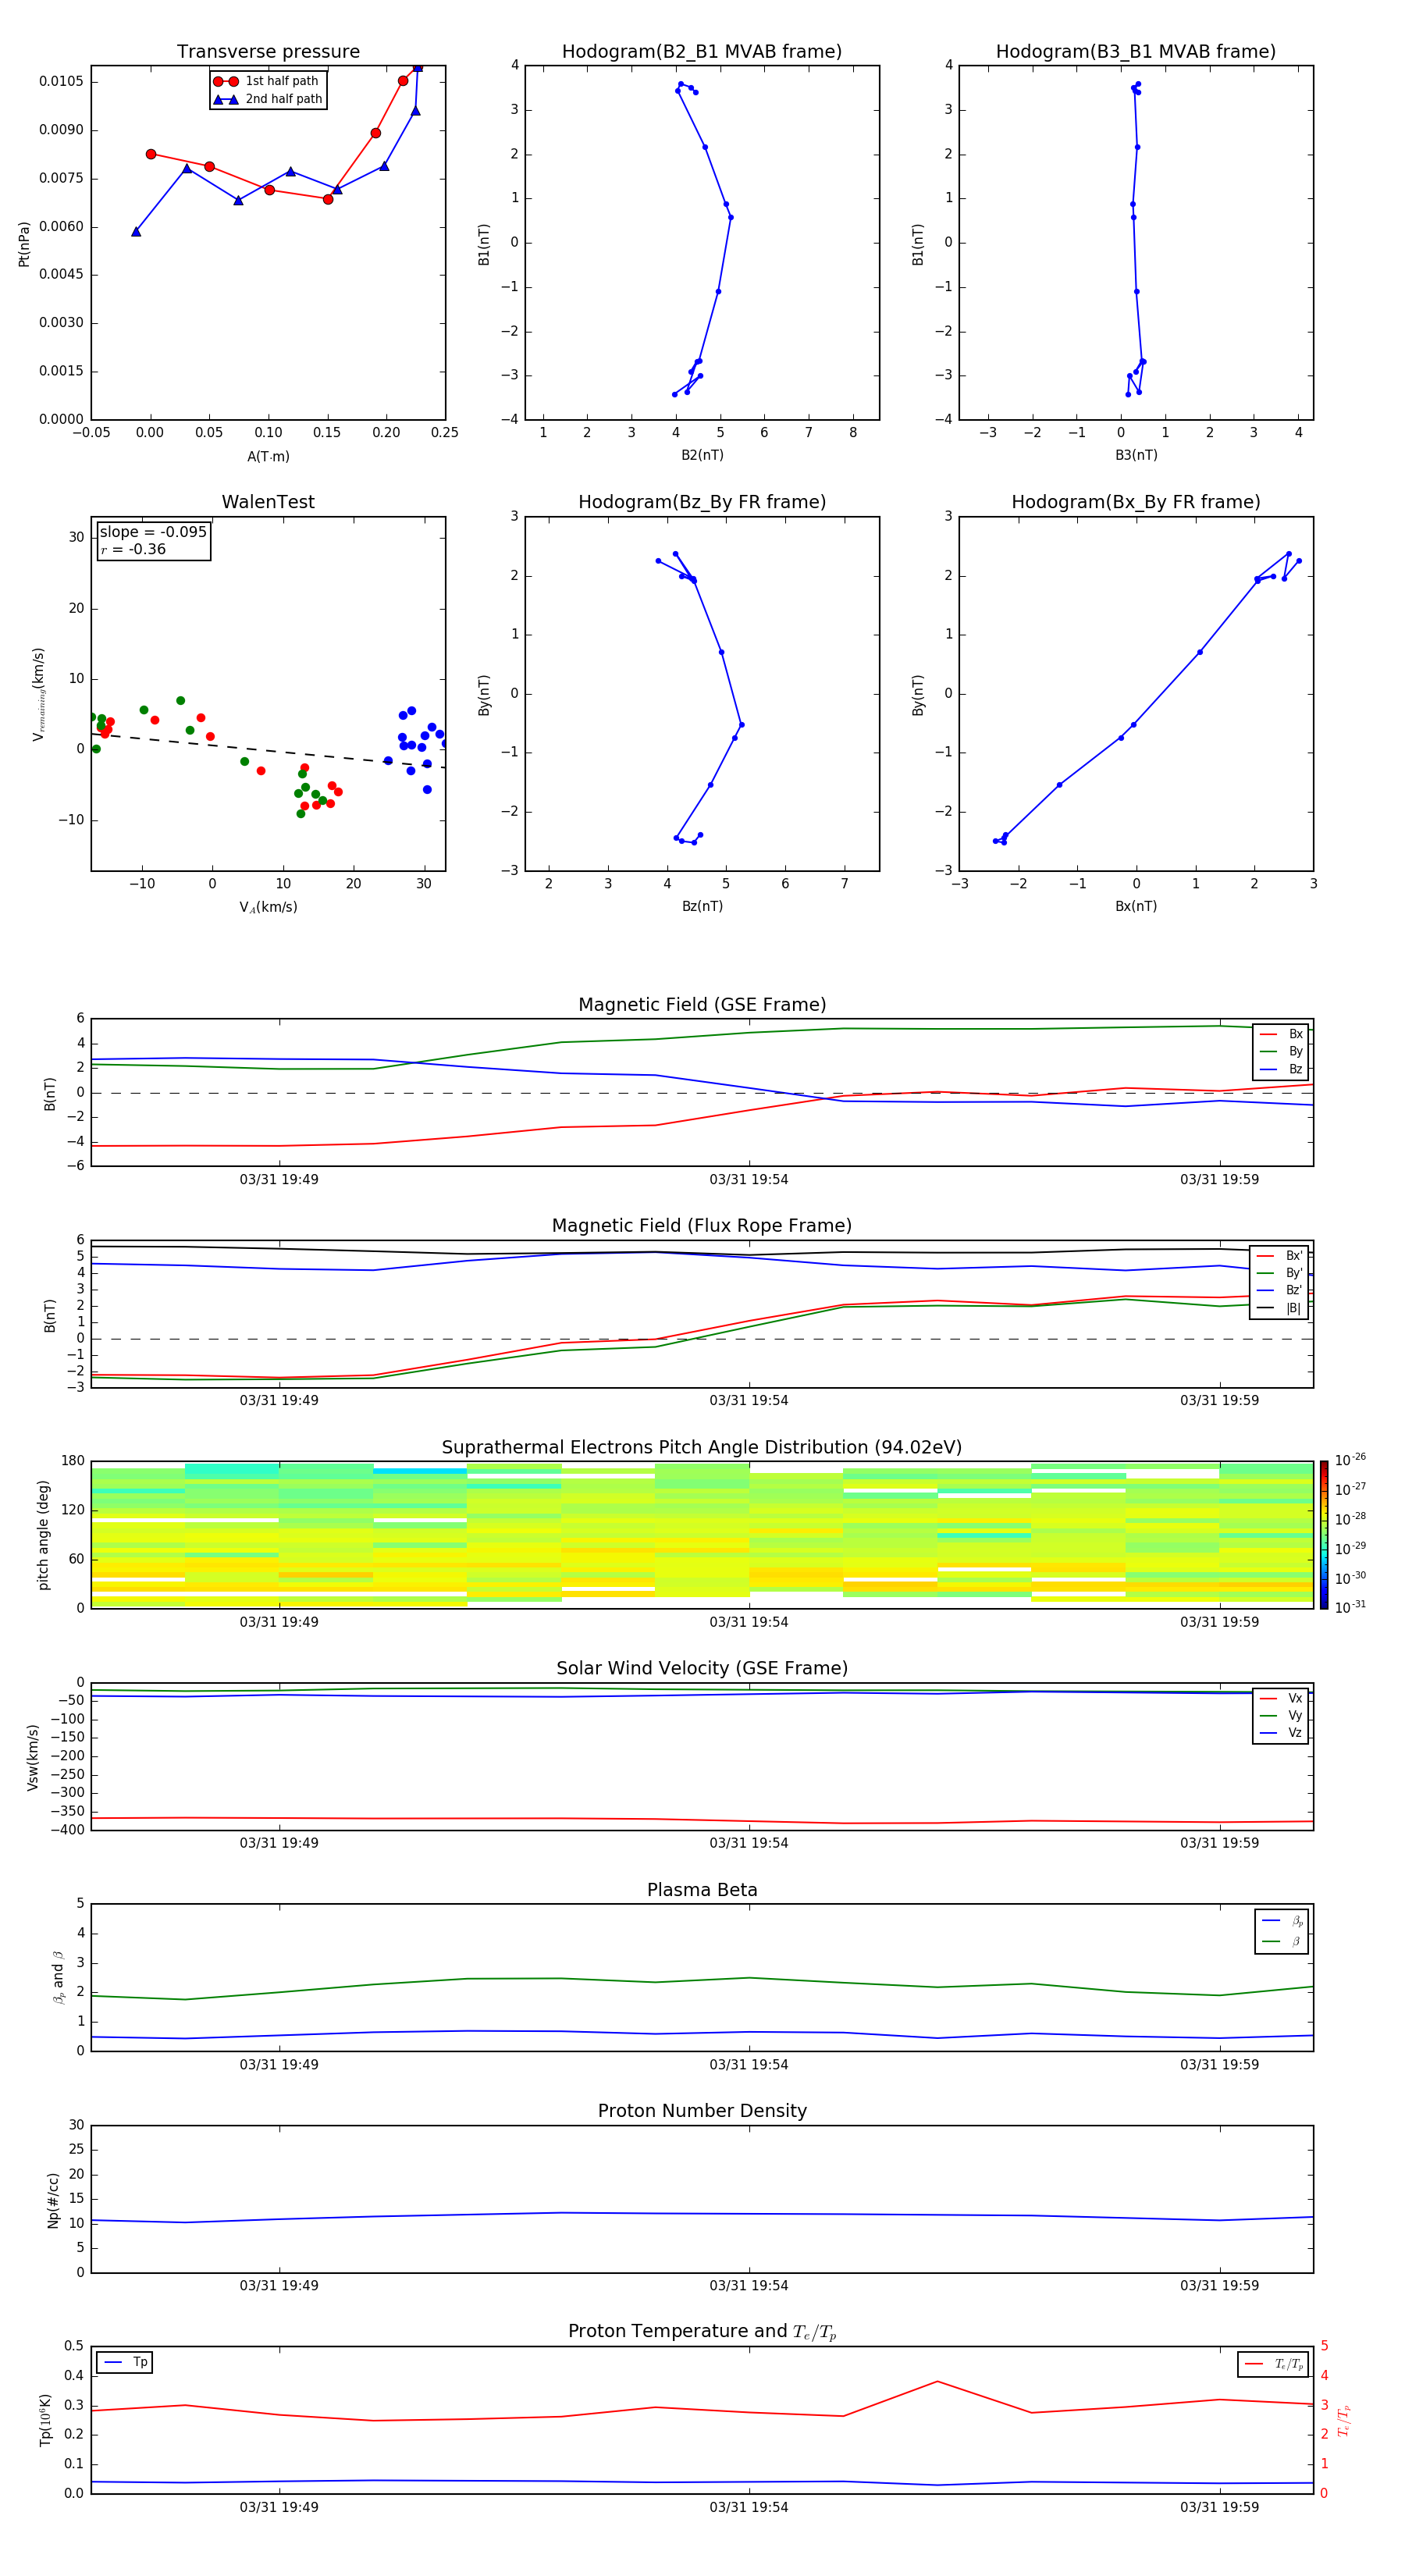The height and width of the screenshot is (2576, 1405).
Task: Select the "1st half path" legend entry
Action: [x=267, y=81]
